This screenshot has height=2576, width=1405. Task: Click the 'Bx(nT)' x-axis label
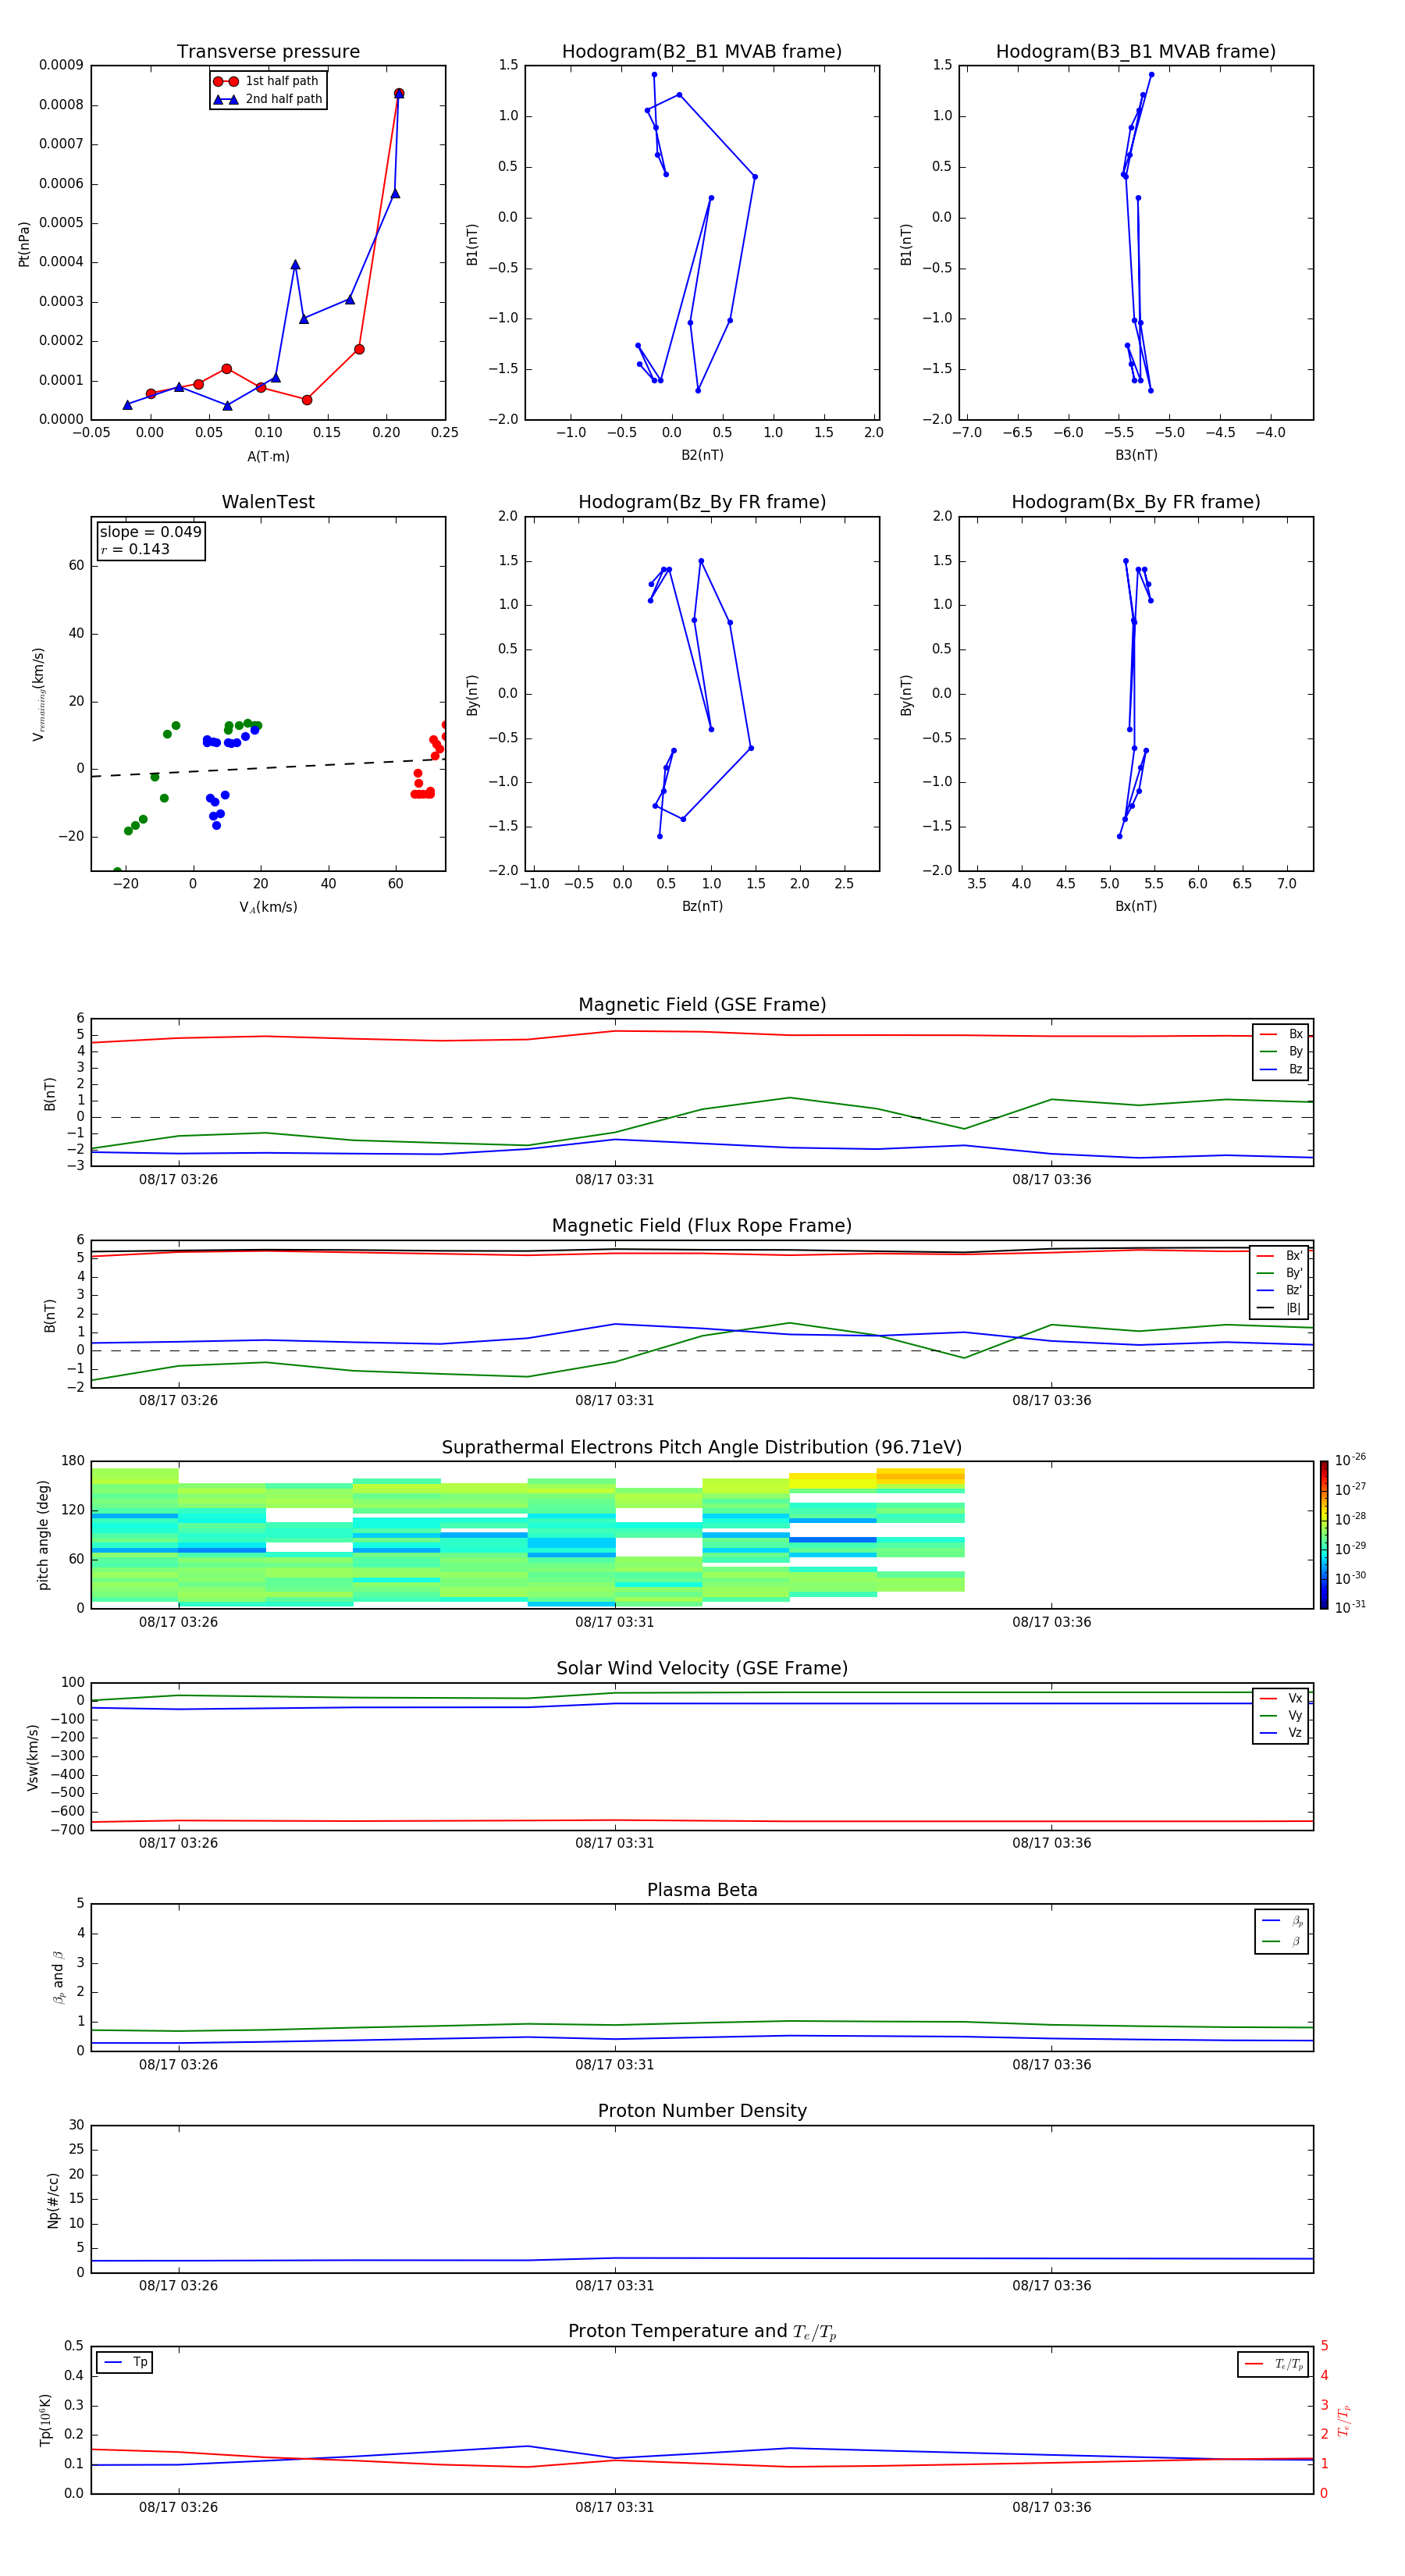pos(1136,906)
